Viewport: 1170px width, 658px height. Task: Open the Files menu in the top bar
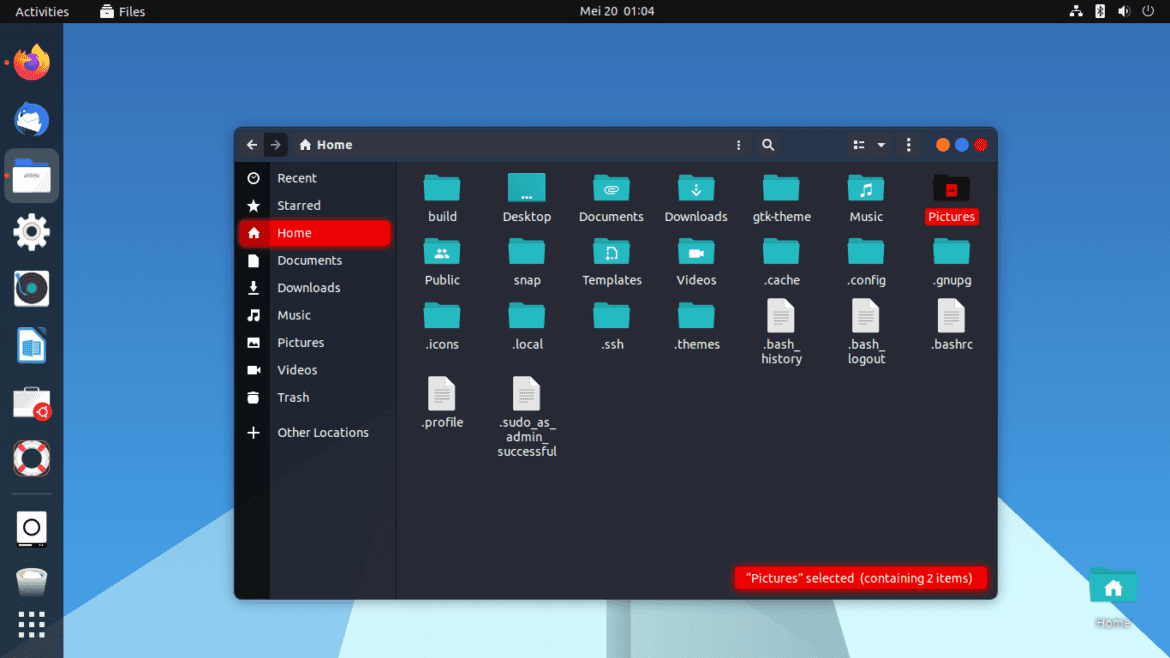click(122, 11)
